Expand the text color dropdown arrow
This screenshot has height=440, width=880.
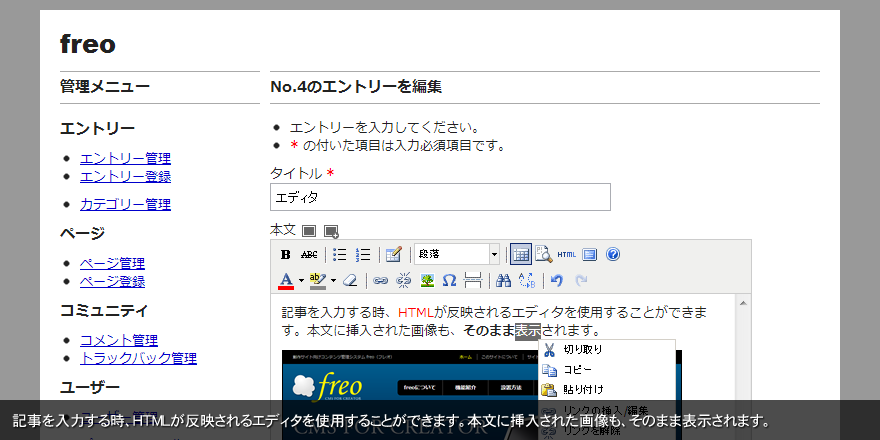301,281
